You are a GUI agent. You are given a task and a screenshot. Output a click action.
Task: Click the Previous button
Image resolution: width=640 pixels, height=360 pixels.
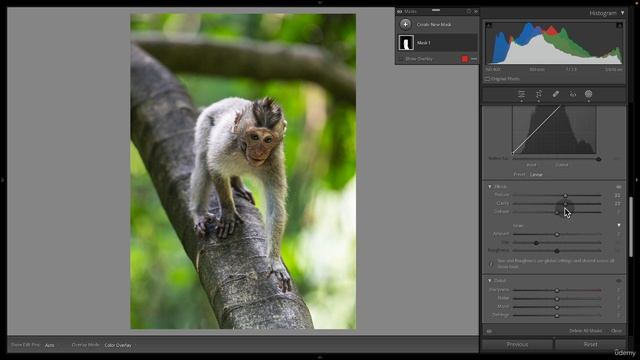[x=517, y=344]
